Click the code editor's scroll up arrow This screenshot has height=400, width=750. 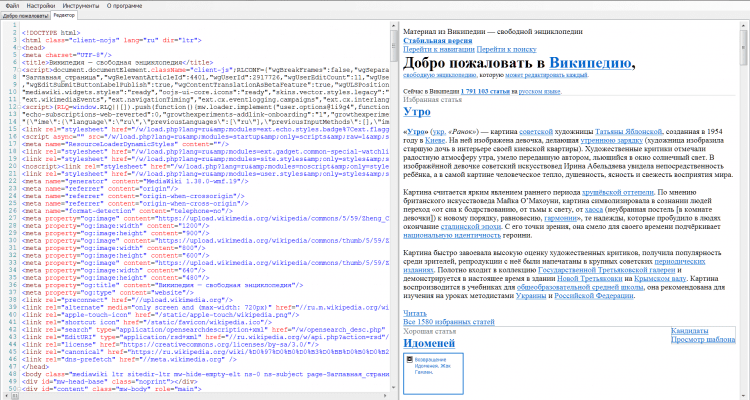pos(394,24)
